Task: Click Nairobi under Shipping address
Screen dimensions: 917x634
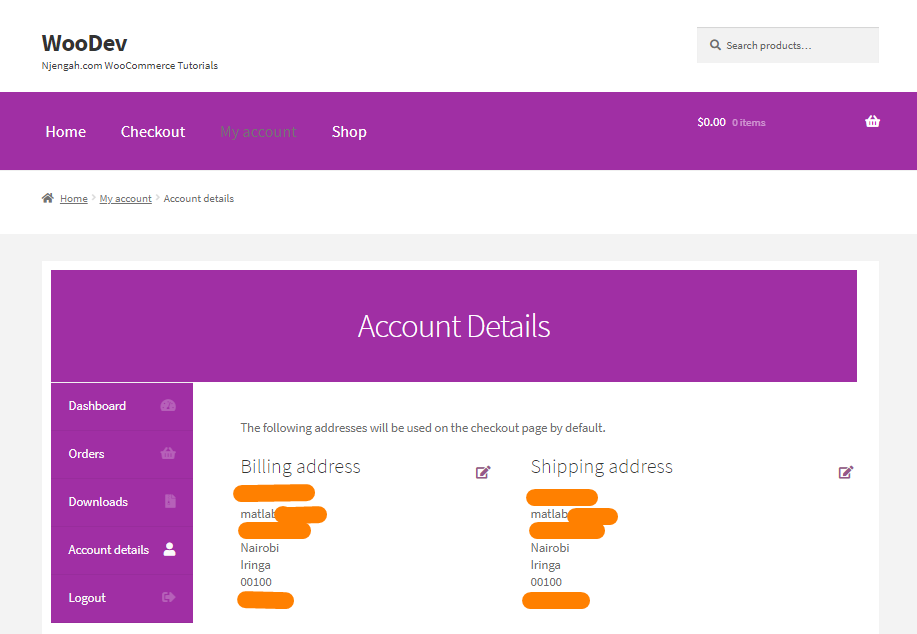Action: (x=550, y=548)
